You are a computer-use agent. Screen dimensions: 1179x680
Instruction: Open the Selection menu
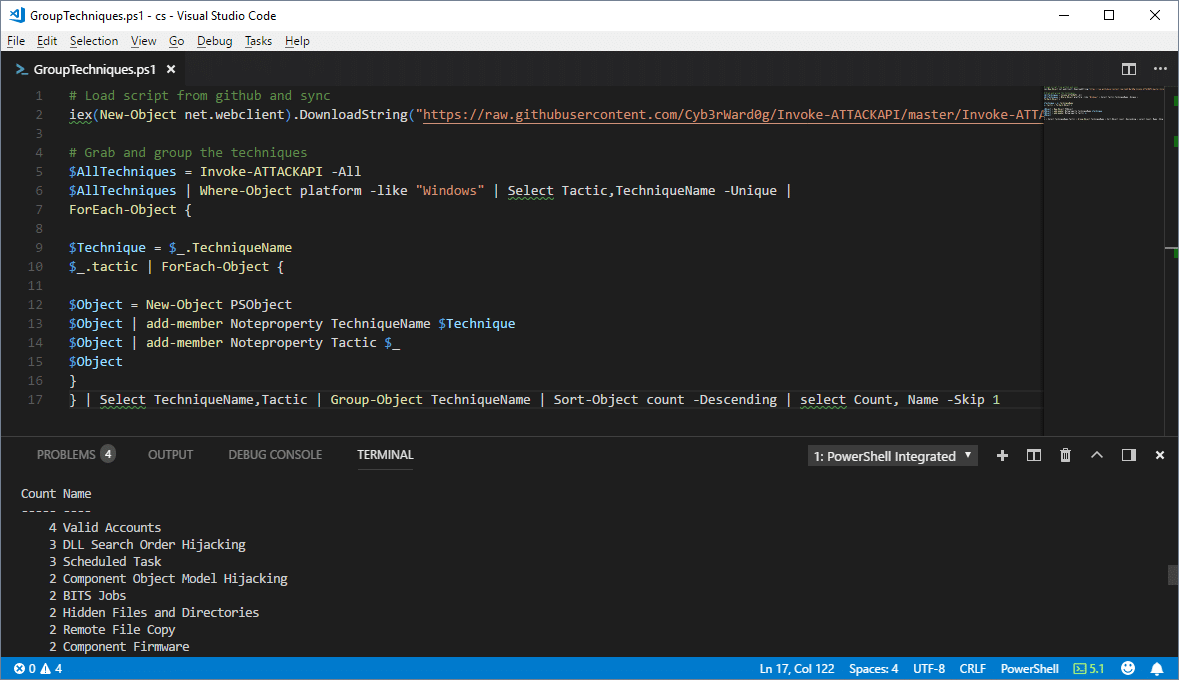(94, 41)
